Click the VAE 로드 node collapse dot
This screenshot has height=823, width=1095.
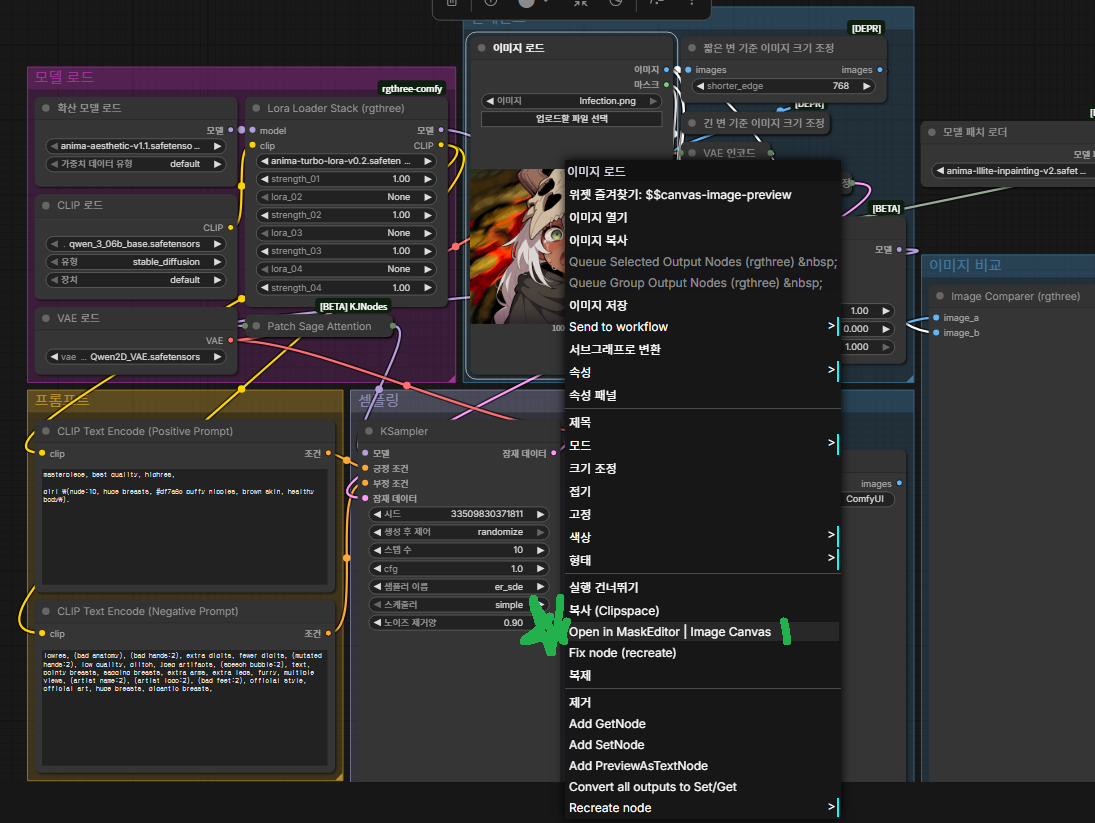click(x=46, y=318)
